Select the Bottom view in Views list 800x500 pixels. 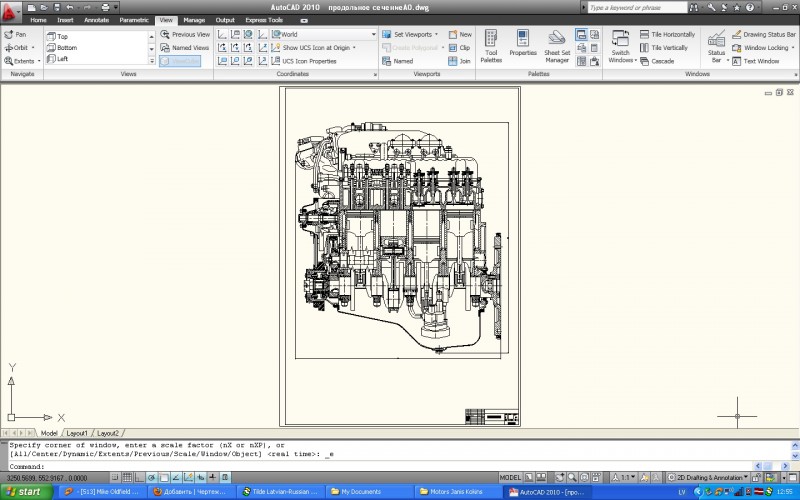[97, 47]
